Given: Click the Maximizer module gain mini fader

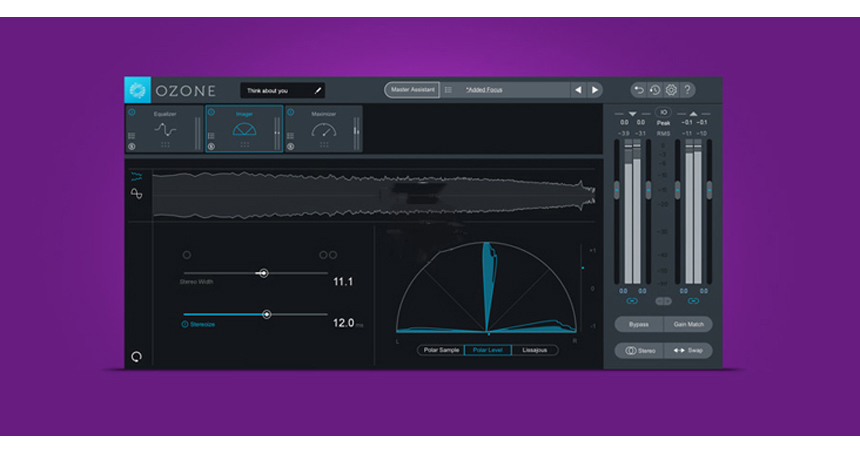Looking at the screenshot, I should [357, 133].
